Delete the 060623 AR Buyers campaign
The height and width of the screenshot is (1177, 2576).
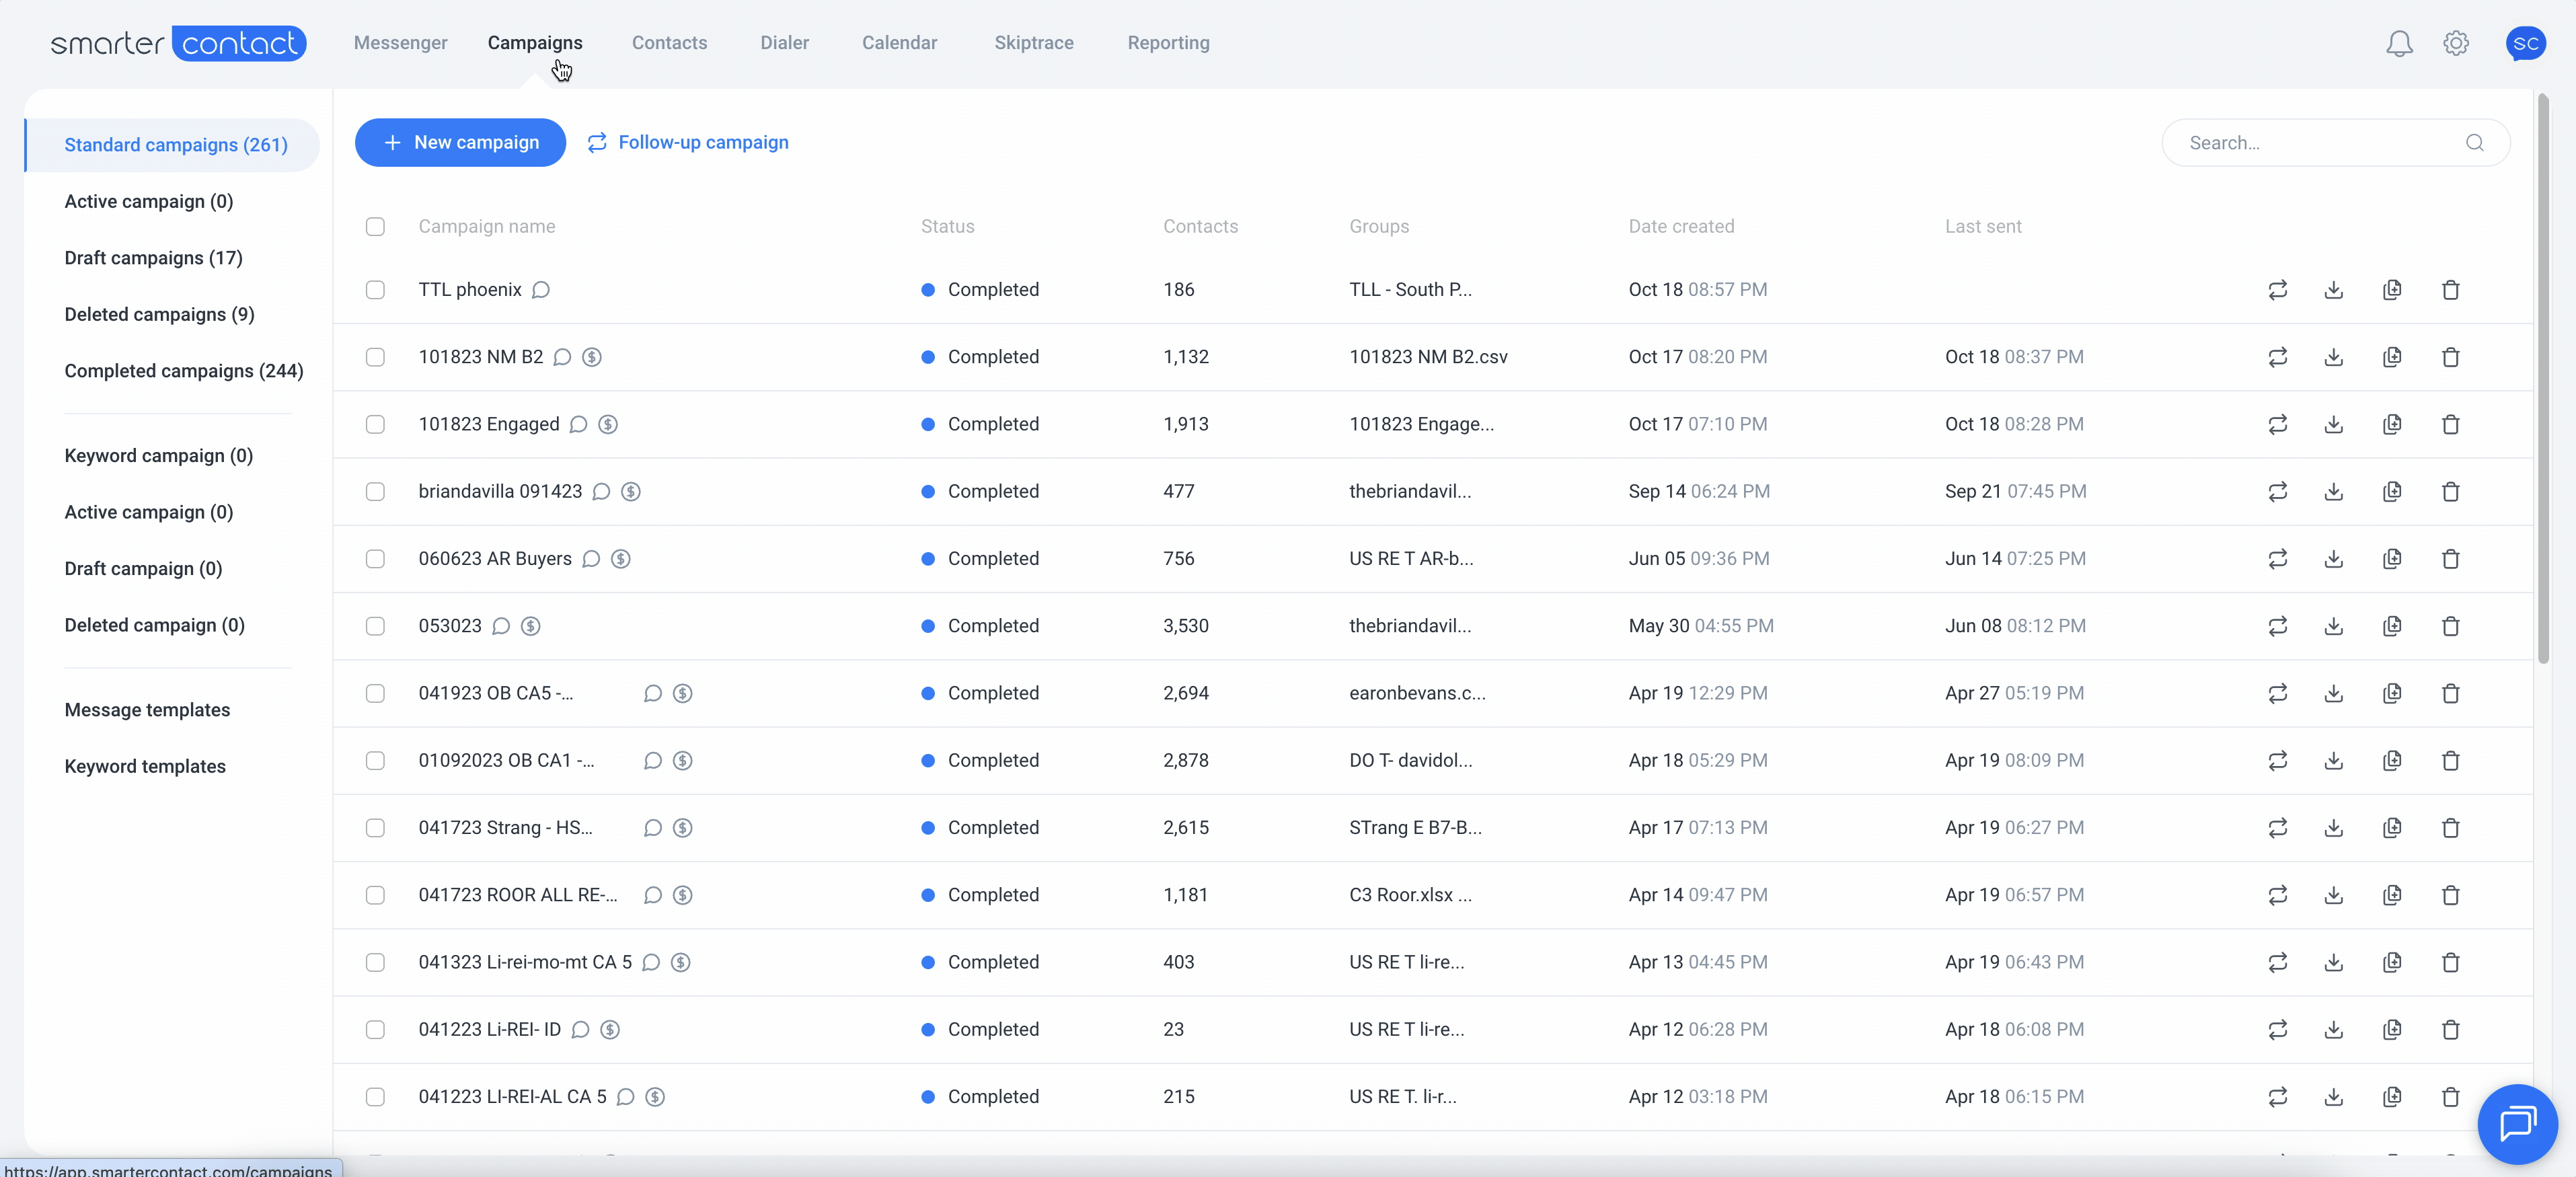pyautogui.click(x=2450, y=559)
